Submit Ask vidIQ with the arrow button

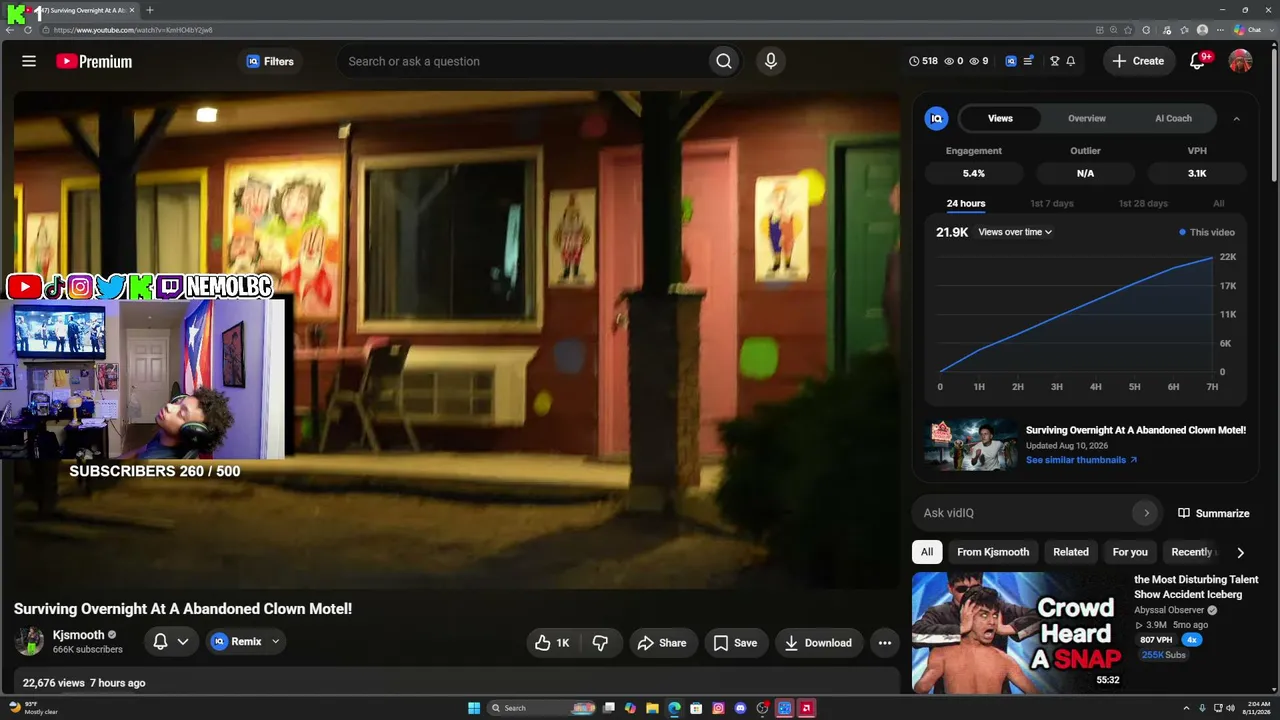click(1146, 513)
